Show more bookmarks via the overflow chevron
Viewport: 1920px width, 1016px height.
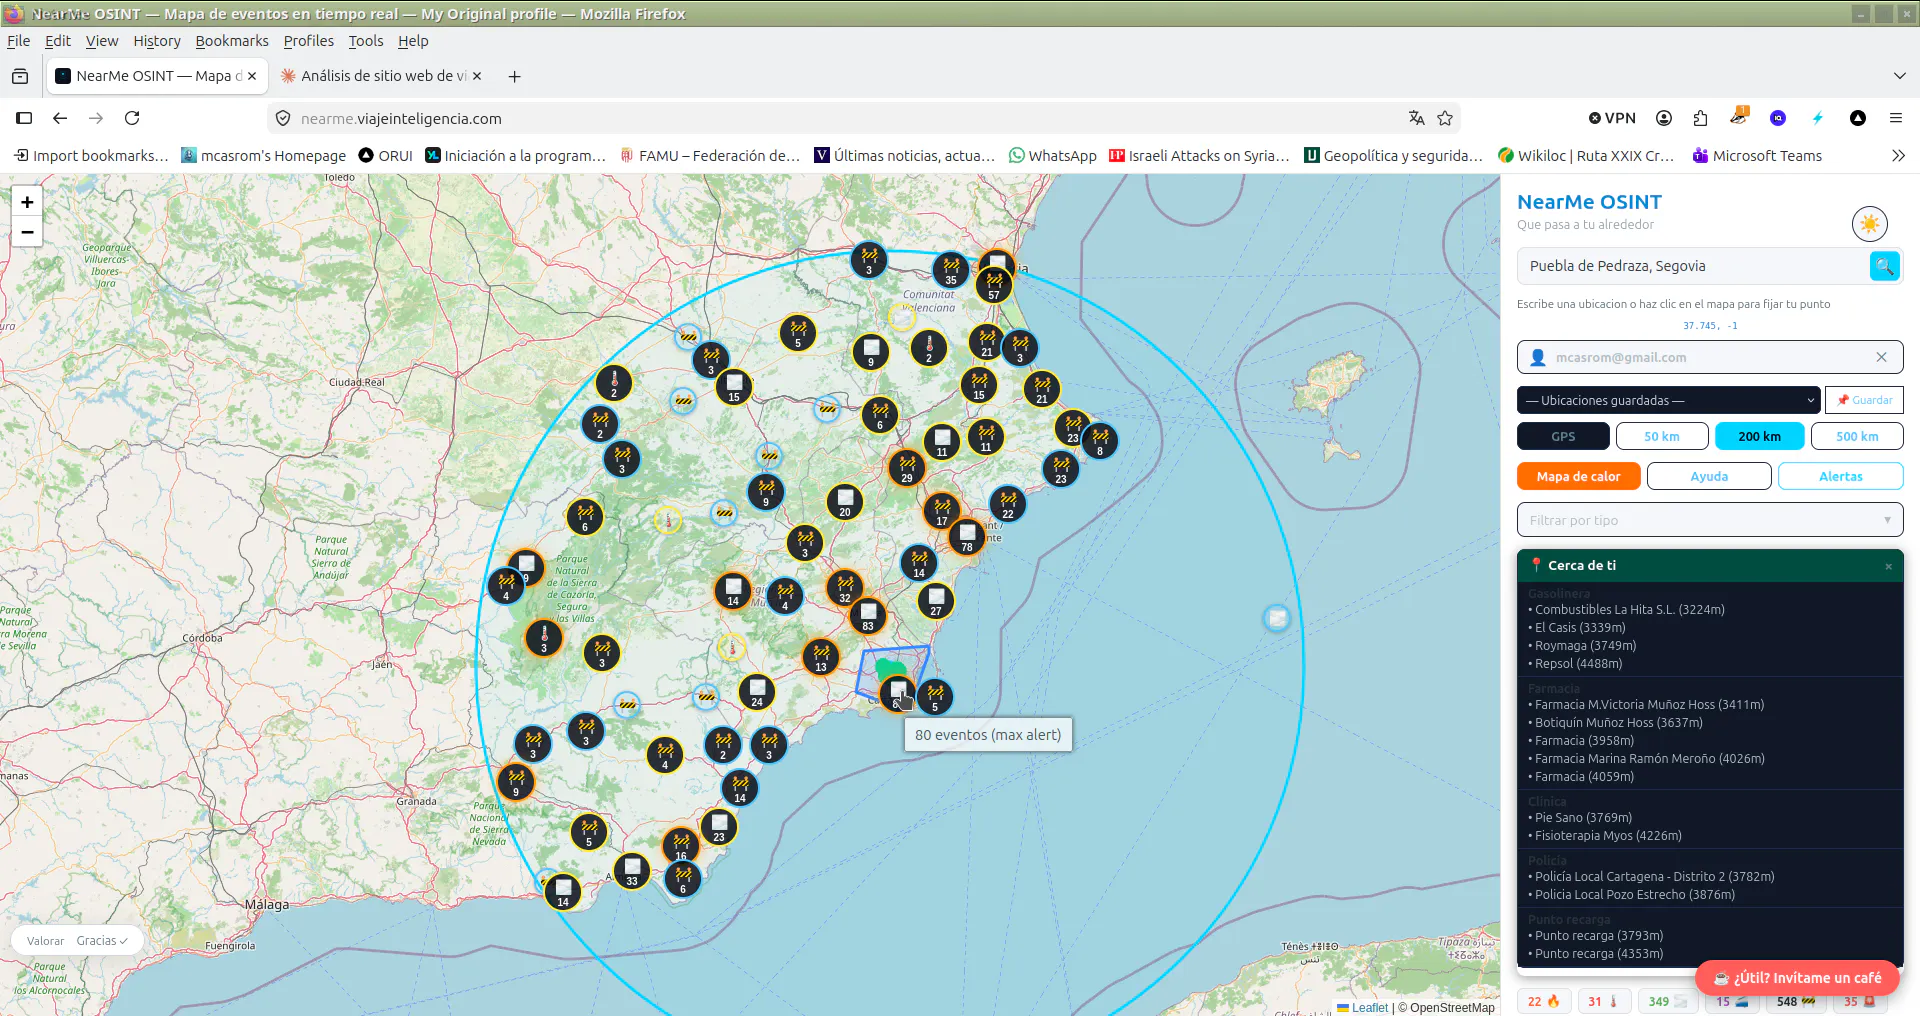coord(1898,156)
